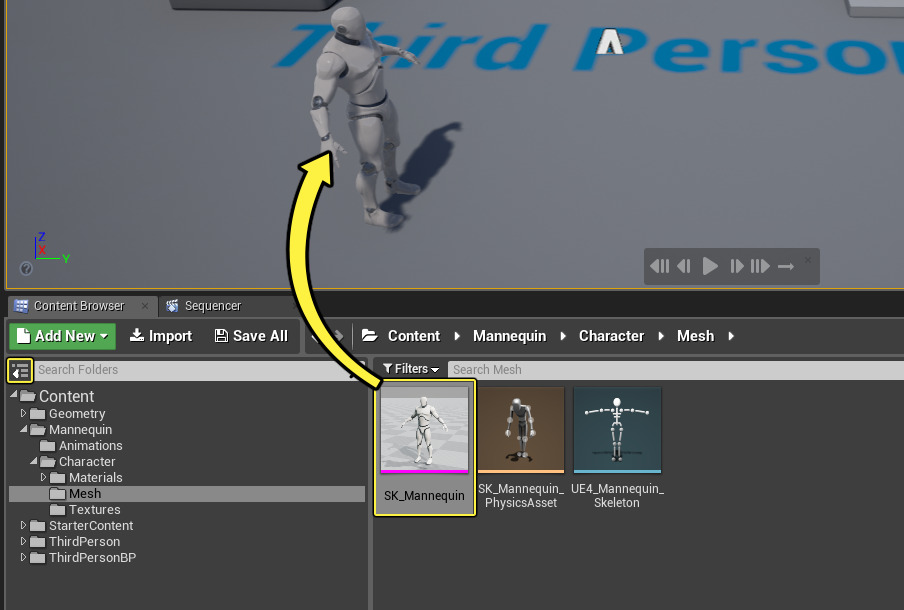The width and height of the screenshot is (904, 610).
Task: Collapse the Mannequin folder arrow
Action: pos(24,430)
